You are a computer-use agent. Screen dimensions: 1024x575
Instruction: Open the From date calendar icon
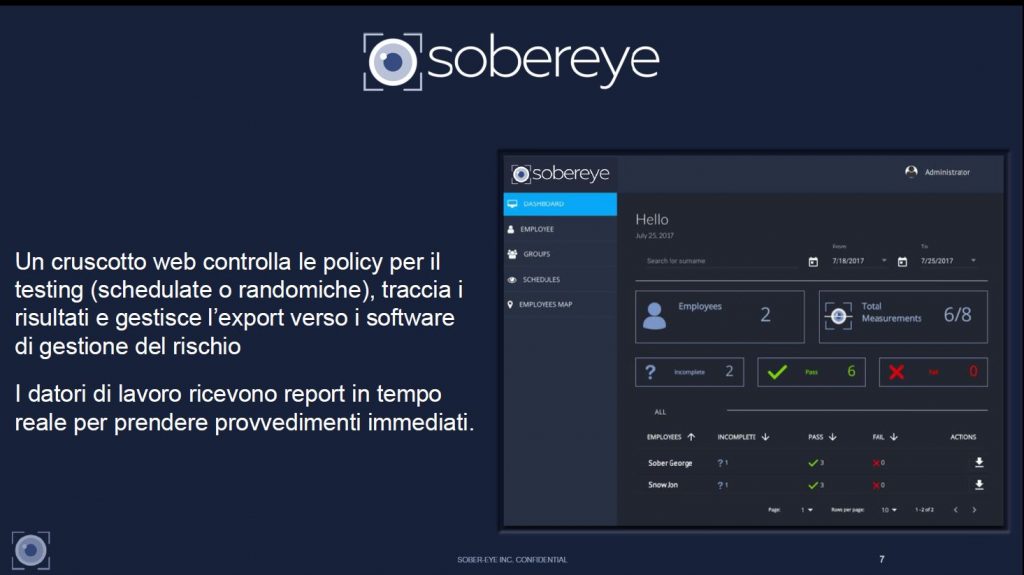coord(813,262)
